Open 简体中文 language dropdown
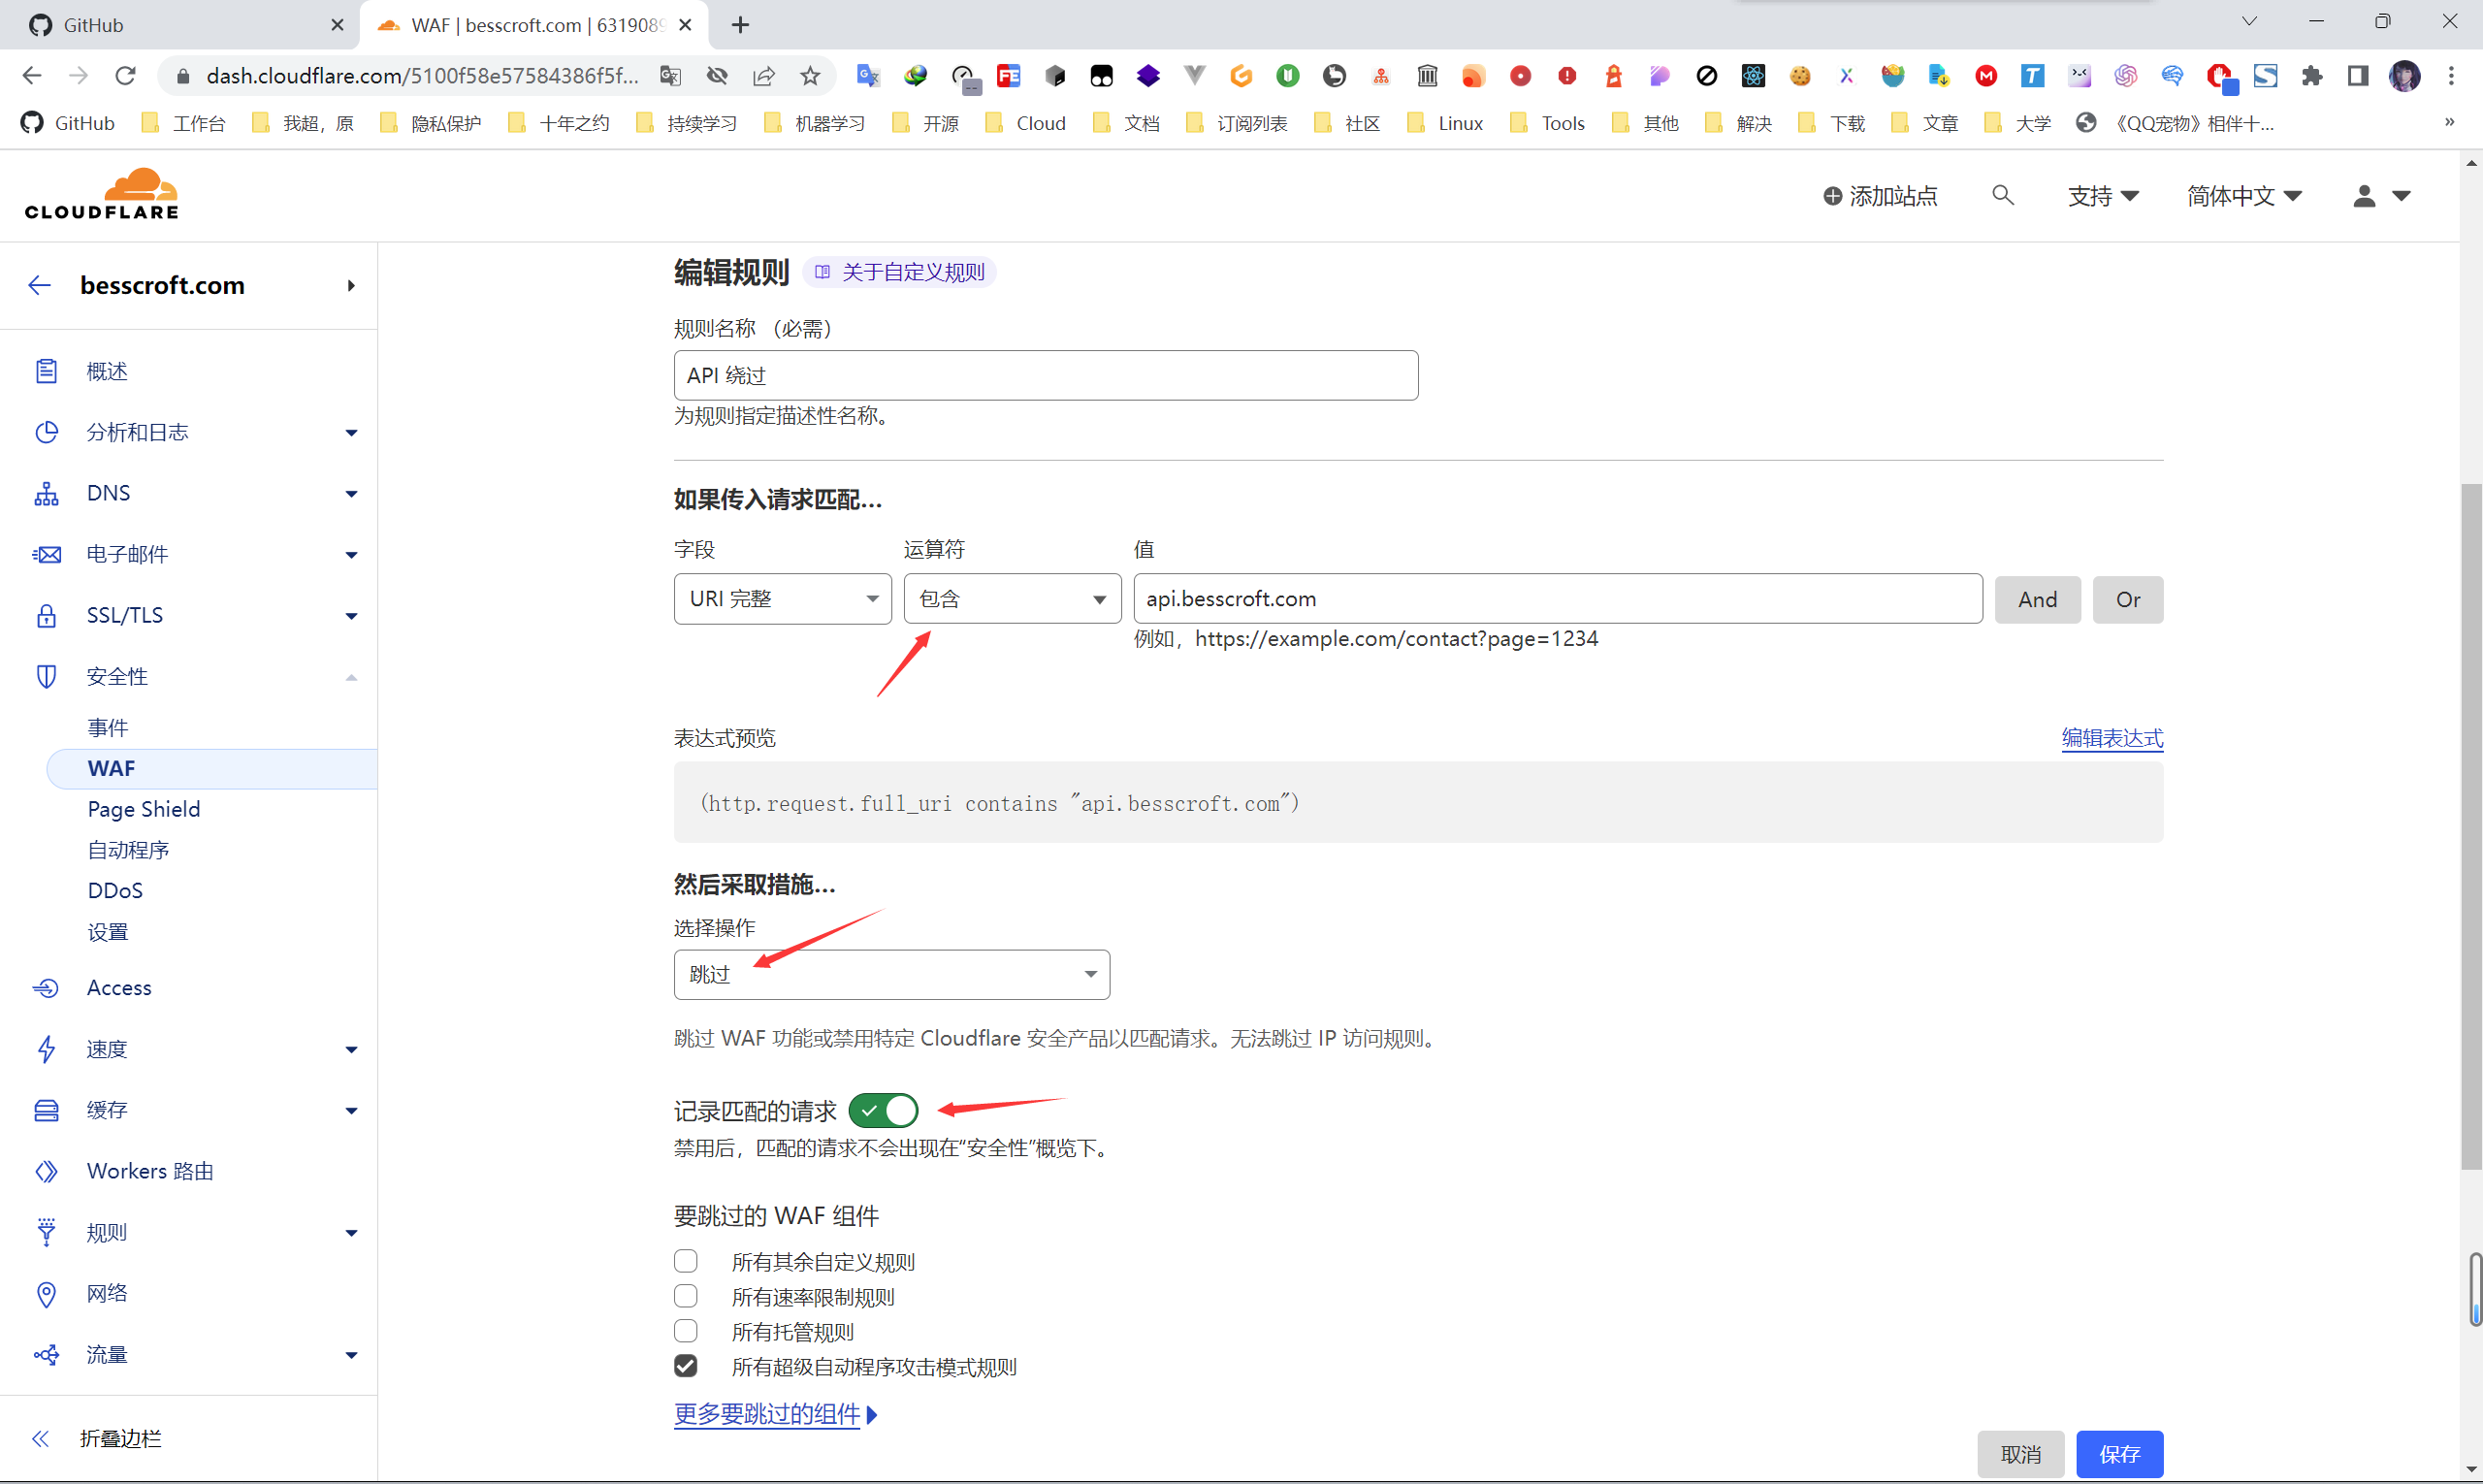2483x1484 pixels. [2244, 196]
